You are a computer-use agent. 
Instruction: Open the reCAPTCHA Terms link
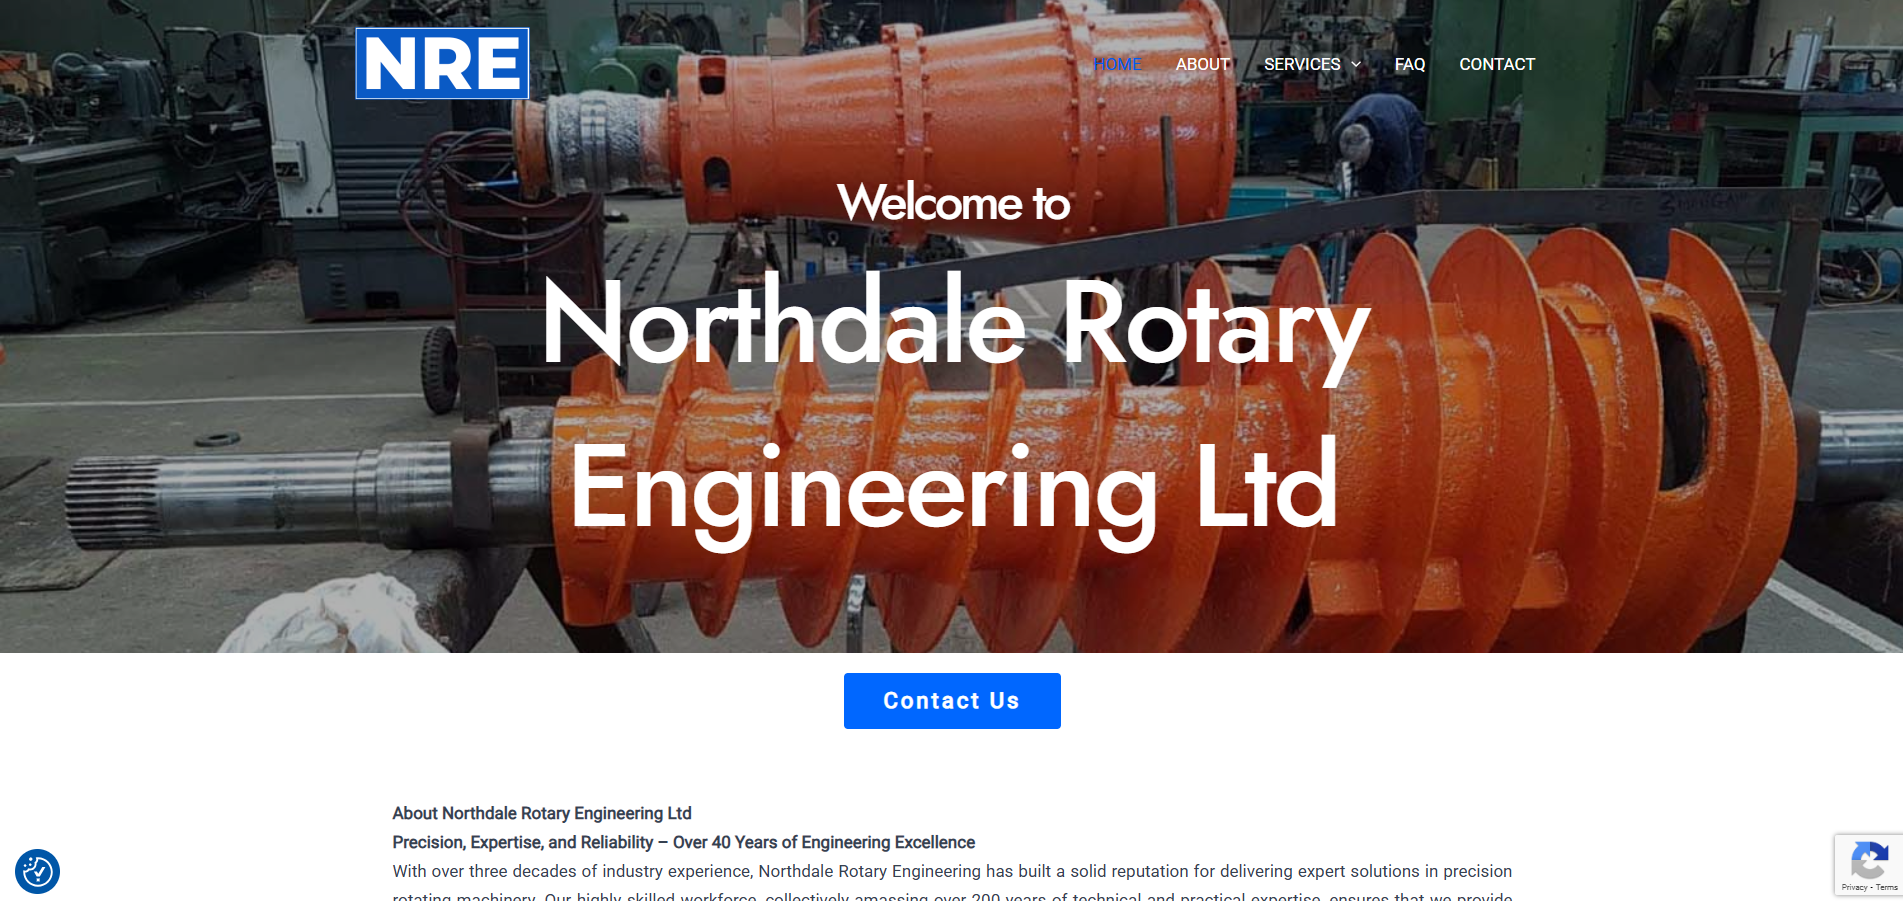coord(1887,888)
